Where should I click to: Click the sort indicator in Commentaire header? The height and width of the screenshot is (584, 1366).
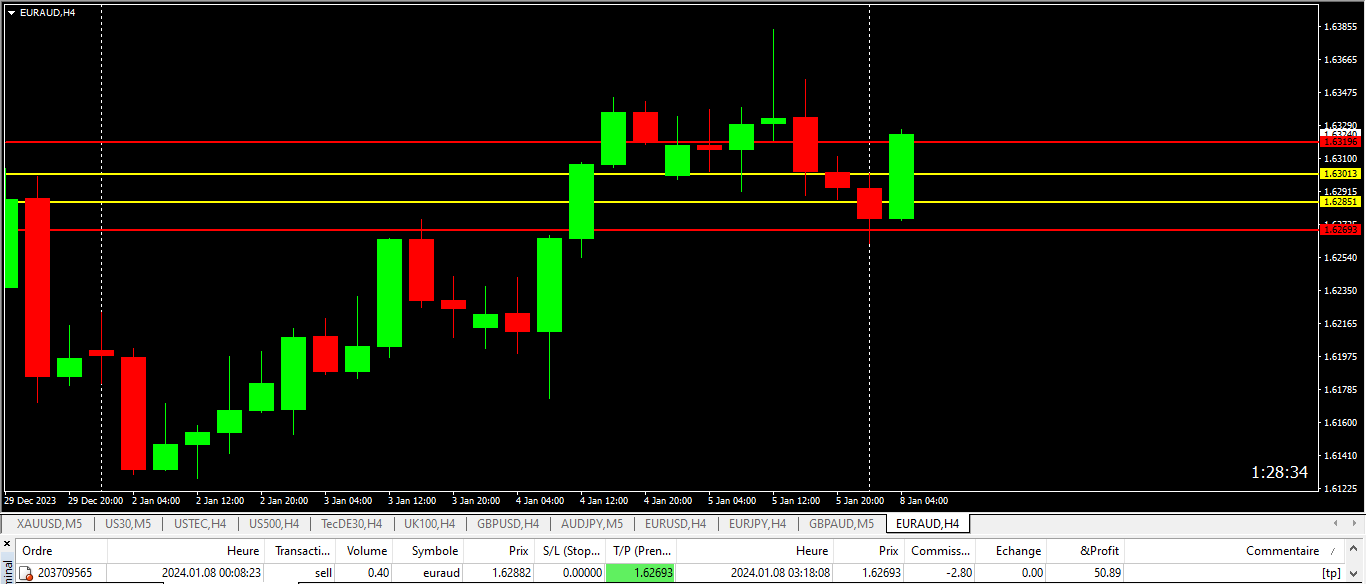point(1333,551)
